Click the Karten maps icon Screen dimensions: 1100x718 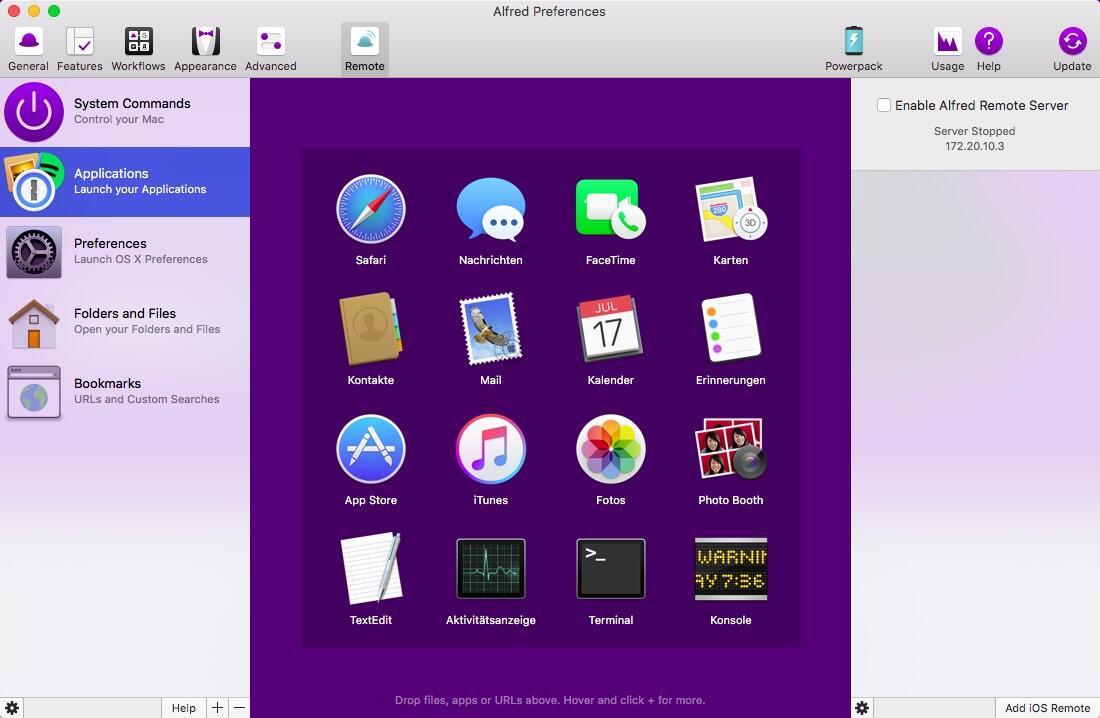pos(730,209)
